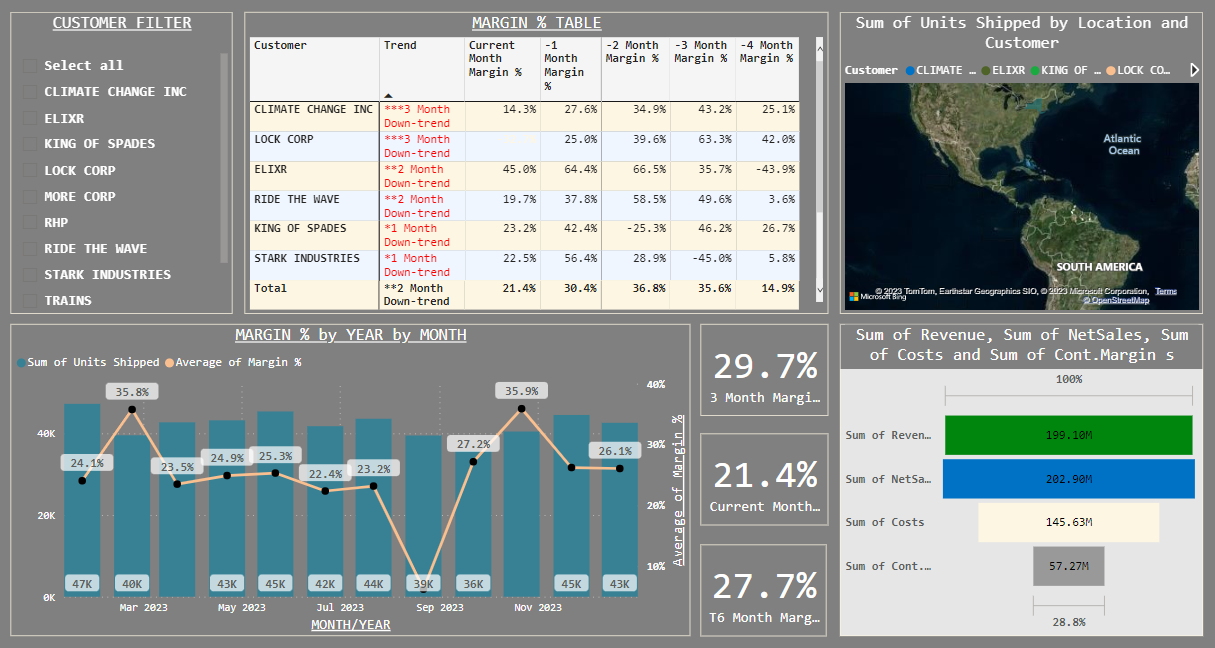This screenshot has height=648, width=1215.
Task: Click the orange LOCK CO legend dot on the map
Action: point(1111,69)
